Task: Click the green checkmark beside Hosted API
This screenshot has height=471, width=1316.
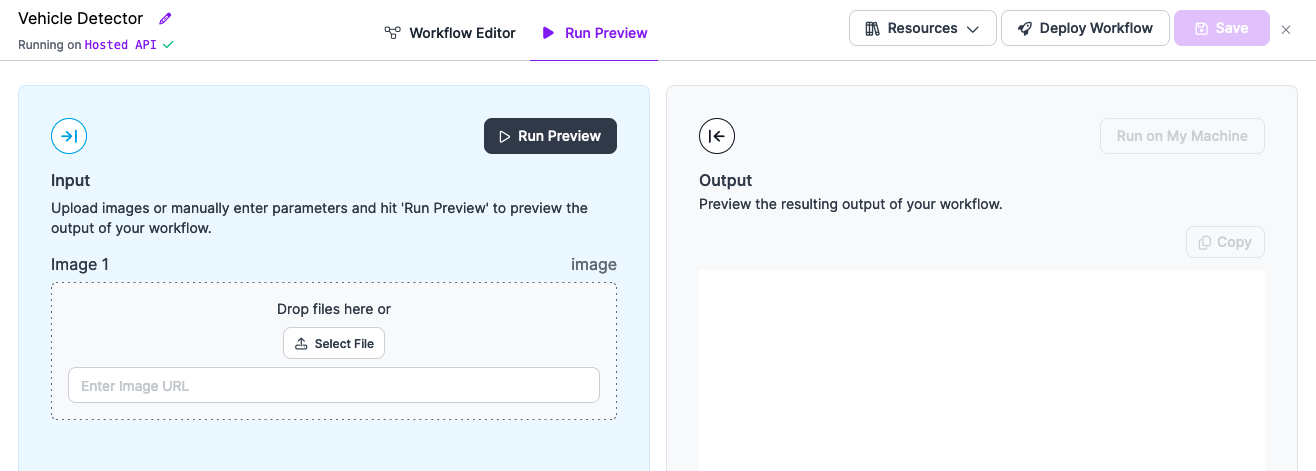Action: click(168, 45)
